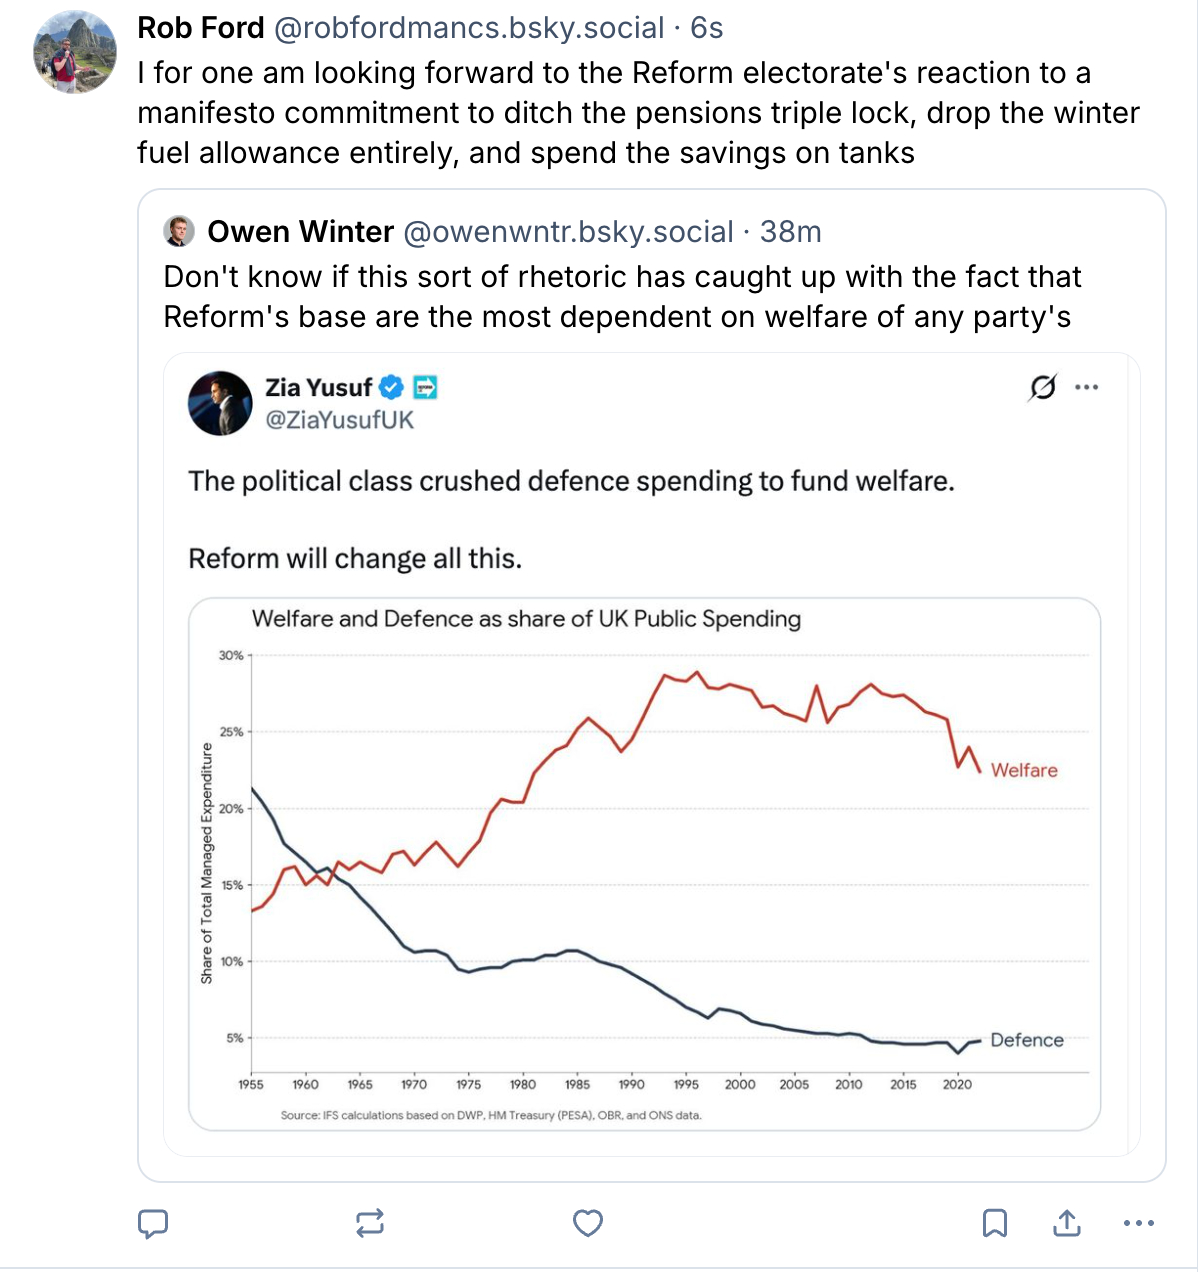Open the @owenwntr.bsky.social handle
The height and width of the screenshot is (1272, 1198).
tap(568, 232)
